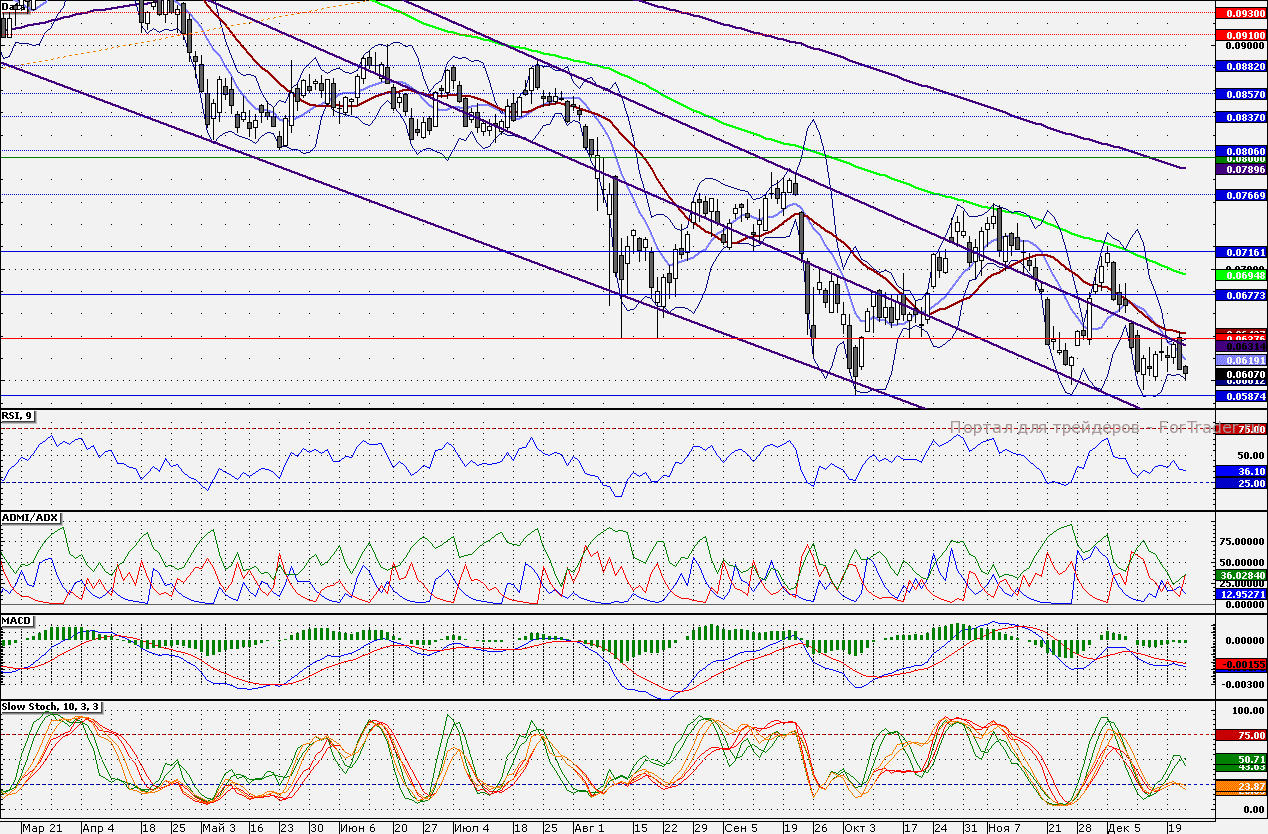Click the Сен 5 date on time axis

click(741, 828)
